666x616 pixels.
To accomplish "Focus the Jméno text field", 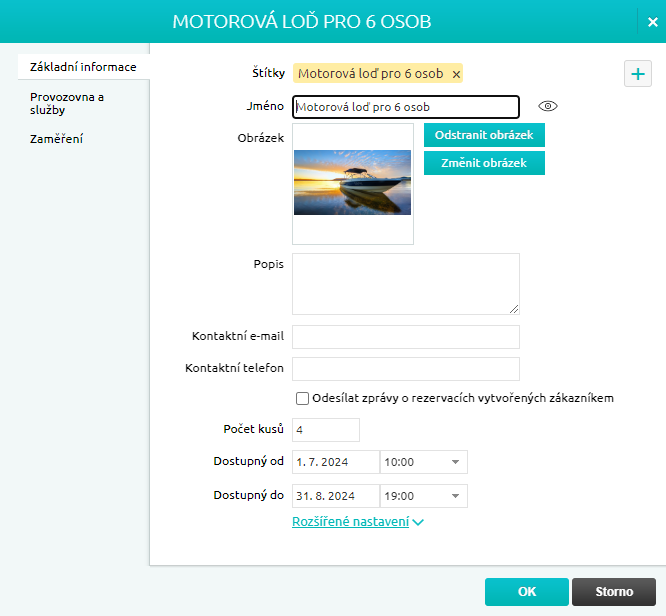I will (405, 107).
